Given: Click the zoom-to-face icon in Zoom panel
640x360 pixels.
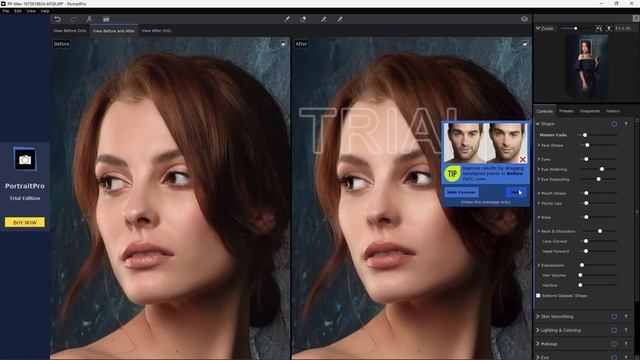Looking at the screenshot, I should point(608,28).
